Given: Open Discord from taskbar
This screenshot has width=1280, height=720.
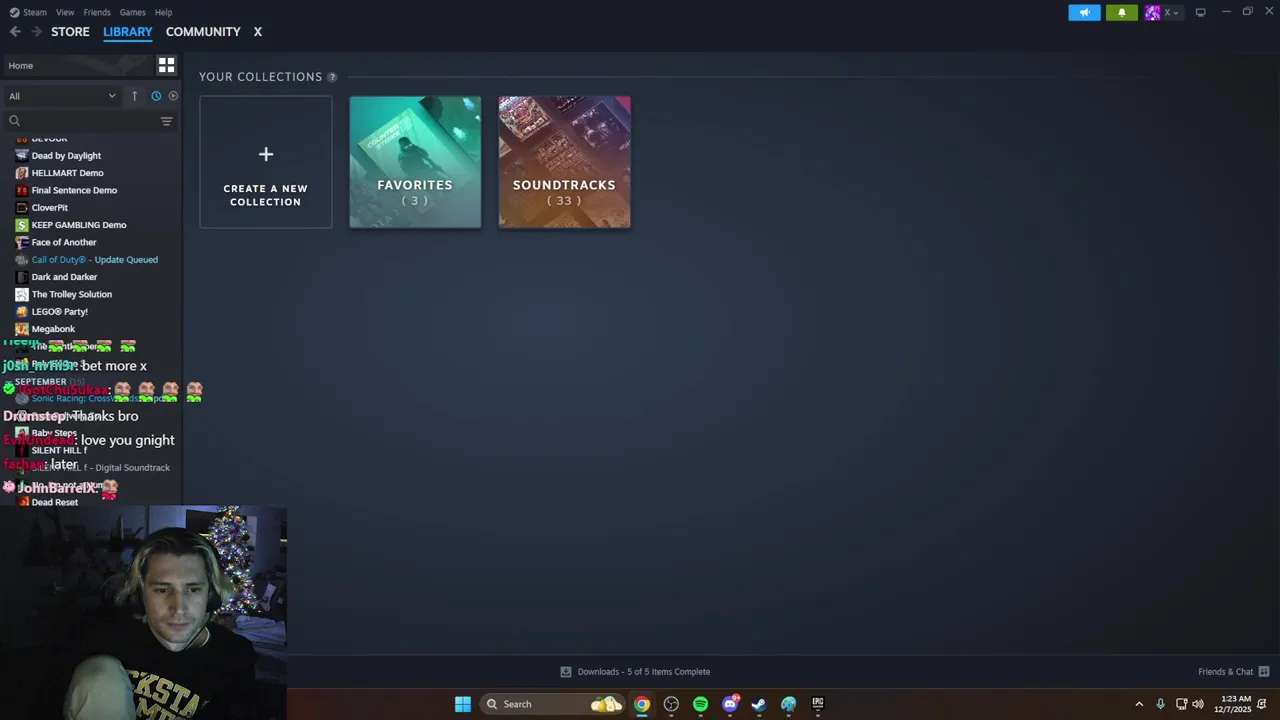Looking at the screenshot, I should [x=730, y=704].
